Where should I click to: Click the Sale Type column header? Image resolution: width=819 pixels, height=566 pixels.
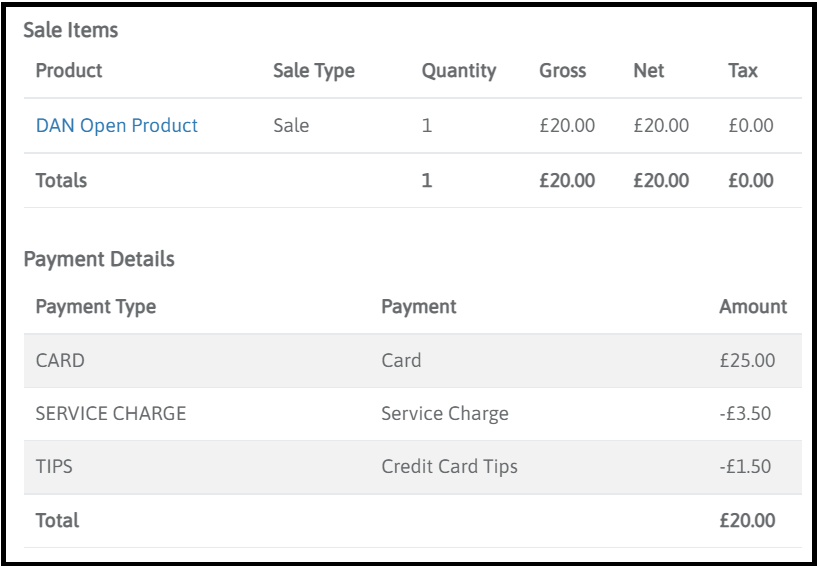(x=314, y=71)
